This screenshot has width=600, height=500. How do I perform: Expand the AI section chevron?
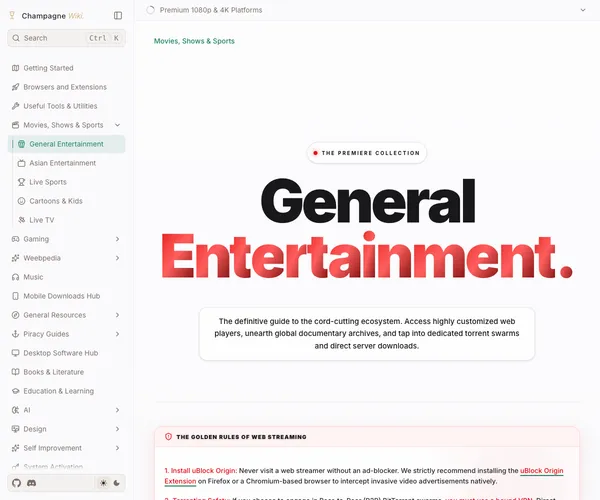pos(117,410)
